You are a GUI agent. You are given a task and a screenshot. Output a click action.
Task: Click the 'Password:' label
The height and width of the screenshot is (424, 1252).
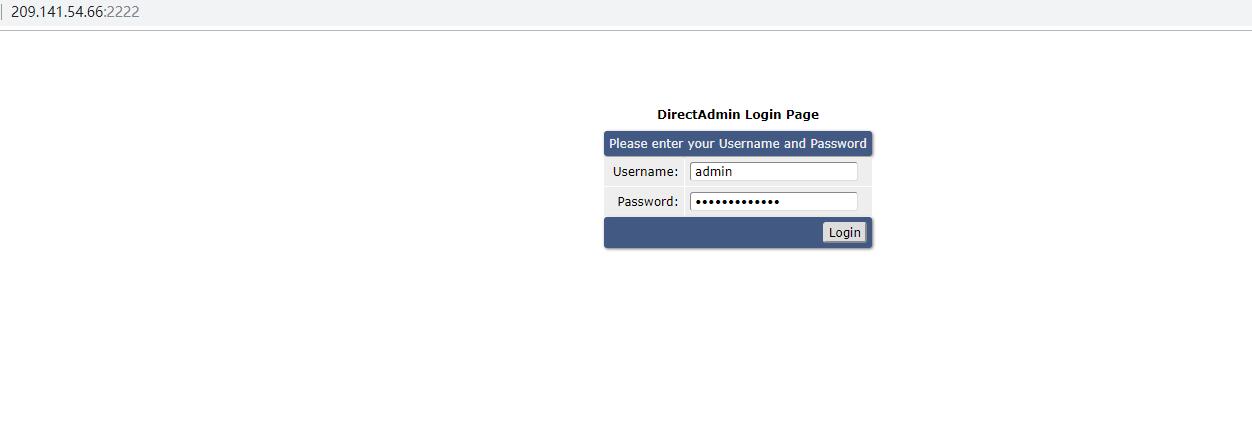[x=648, y=201]
